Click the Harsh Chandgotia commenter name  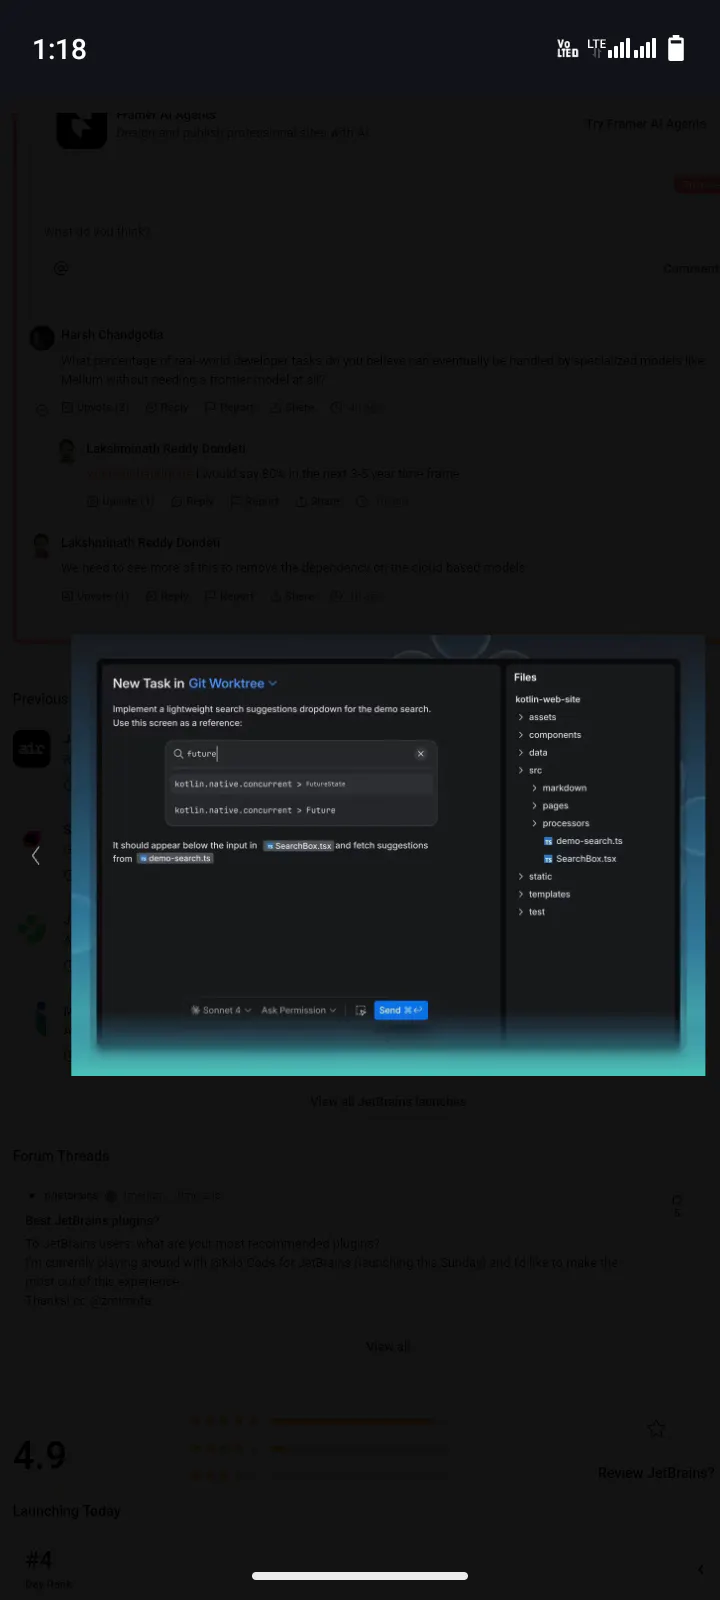(x=112, y=335)
